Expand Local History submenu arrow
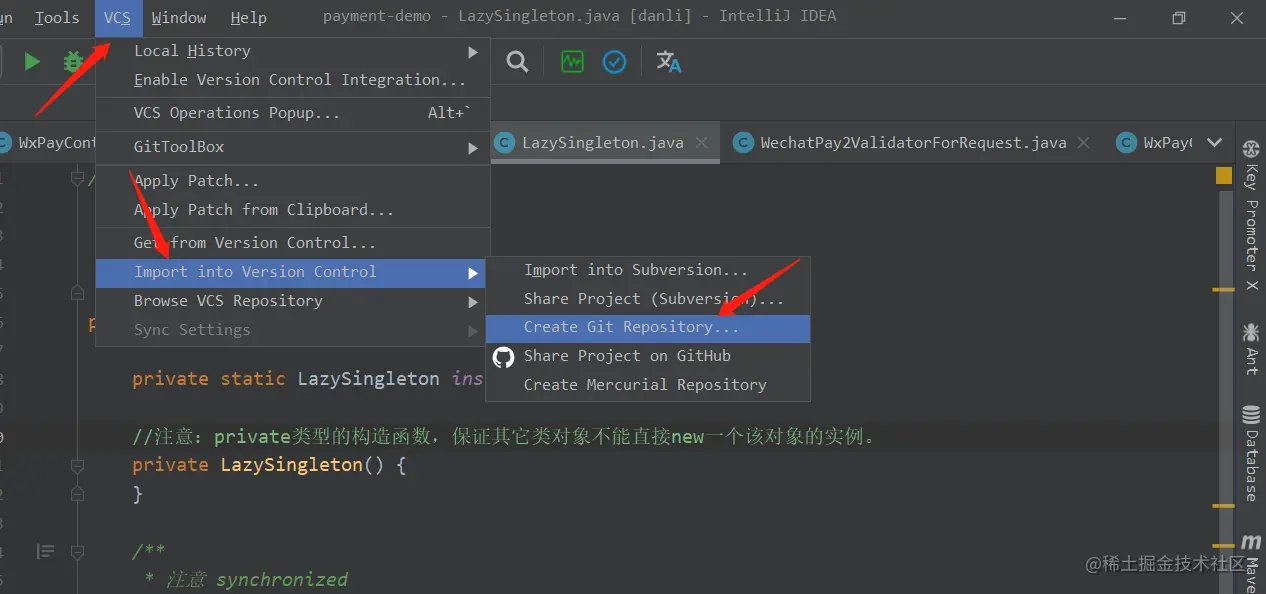This screenshot has height=594, width=1266. point(473,51)
